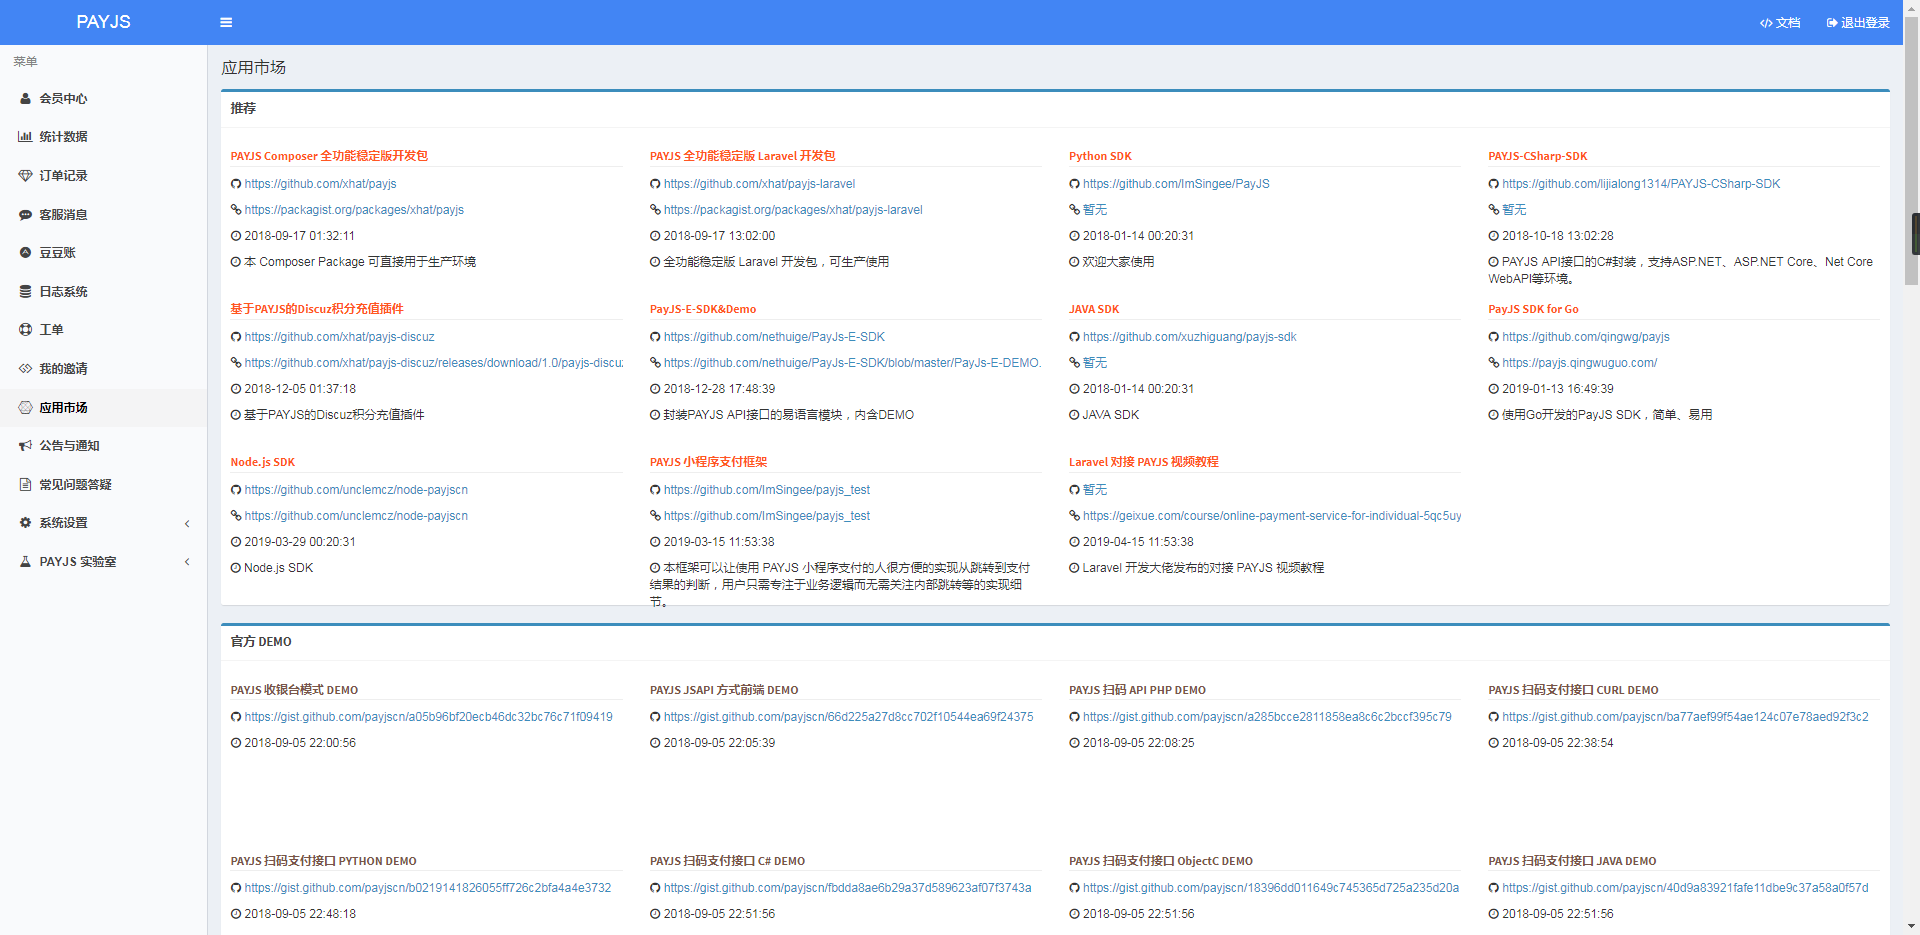Select 客服消息 in the sidebar

(x=104, y=215)
